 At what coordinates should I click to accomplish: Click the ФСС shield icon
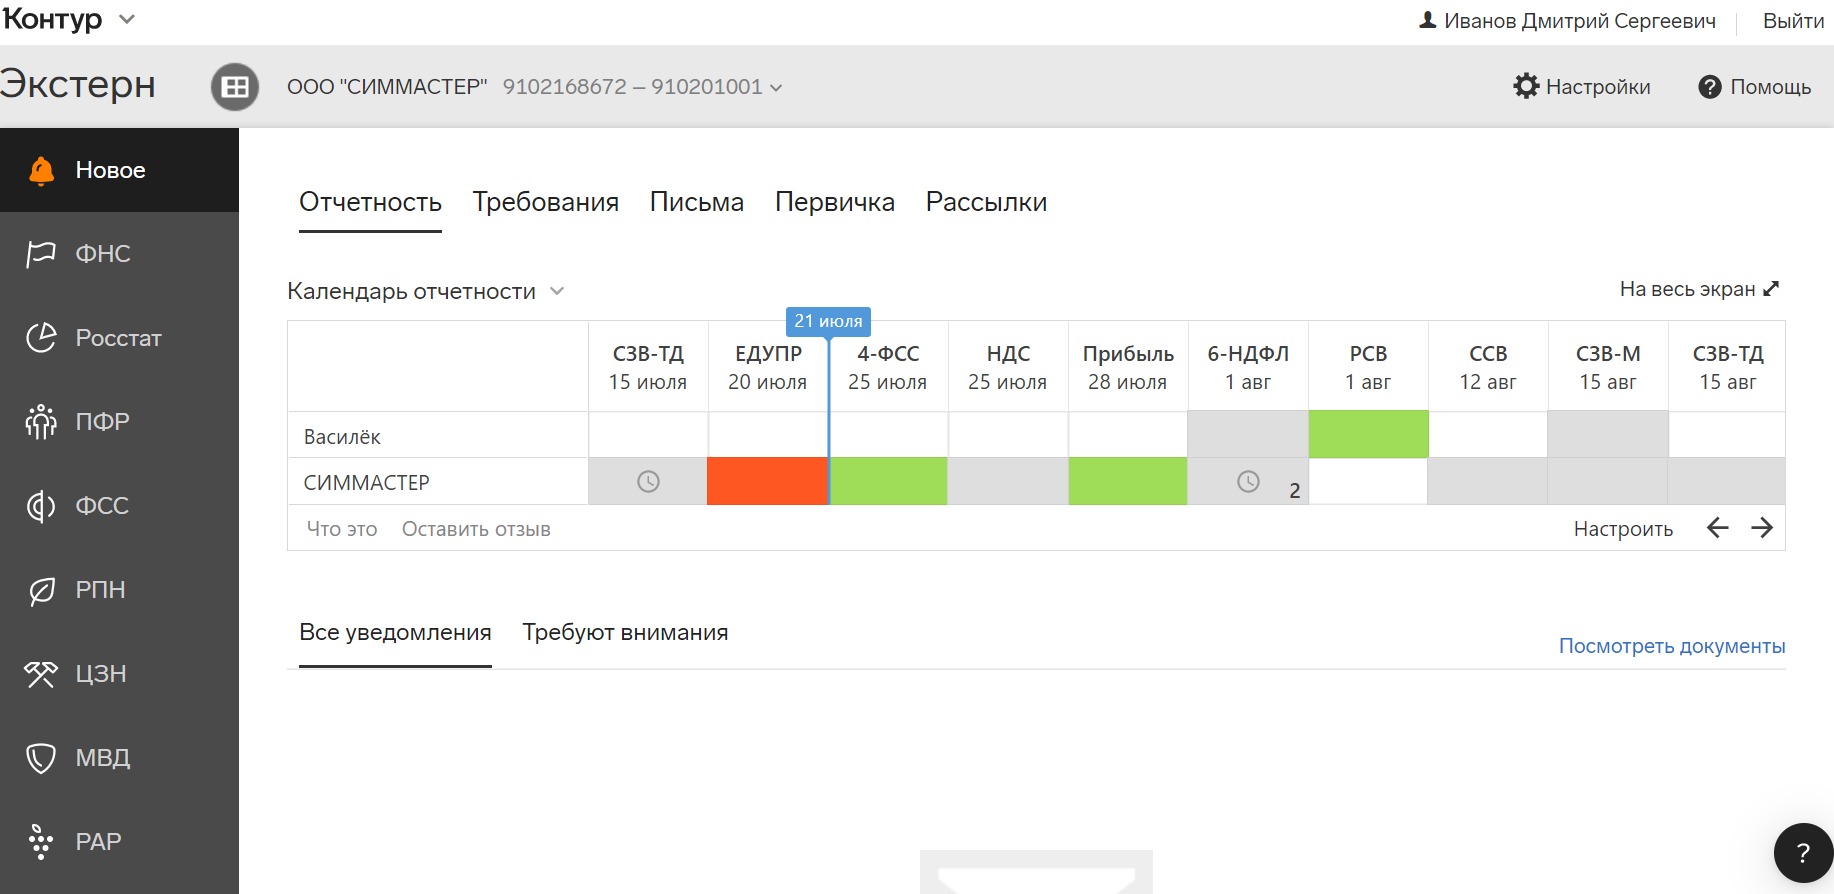41,506
